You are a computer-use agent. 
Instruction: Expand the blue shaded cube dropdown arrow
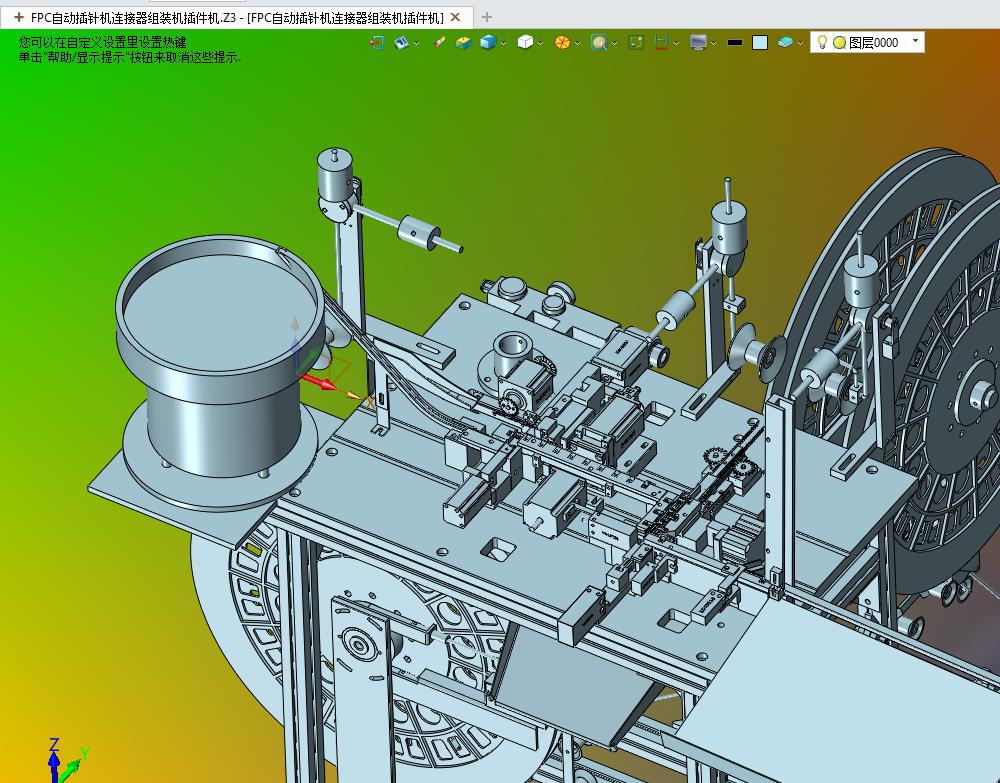coord(503,43)
